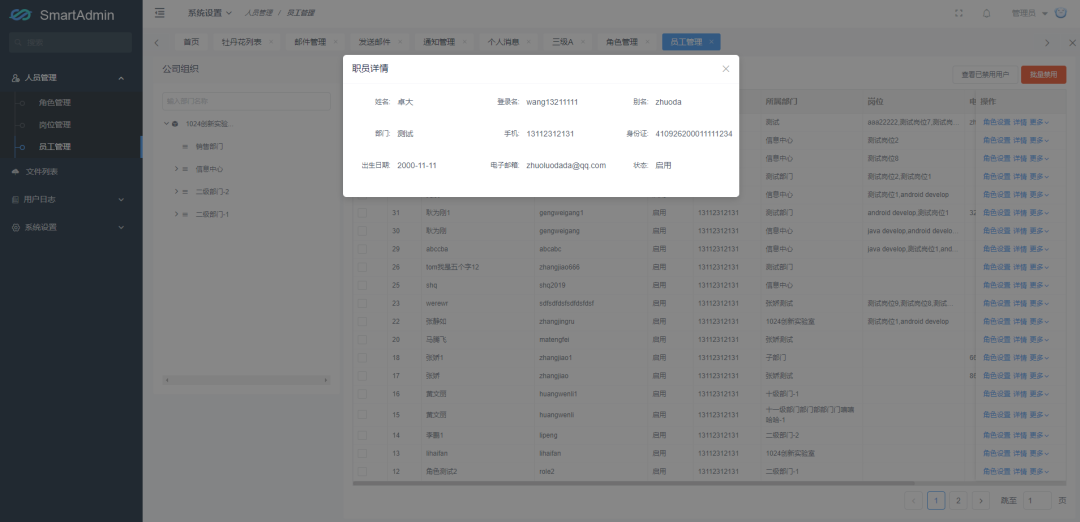1080x522 pixels.
Task: Switch to the 首页 tab
Action: pos(191,42)
